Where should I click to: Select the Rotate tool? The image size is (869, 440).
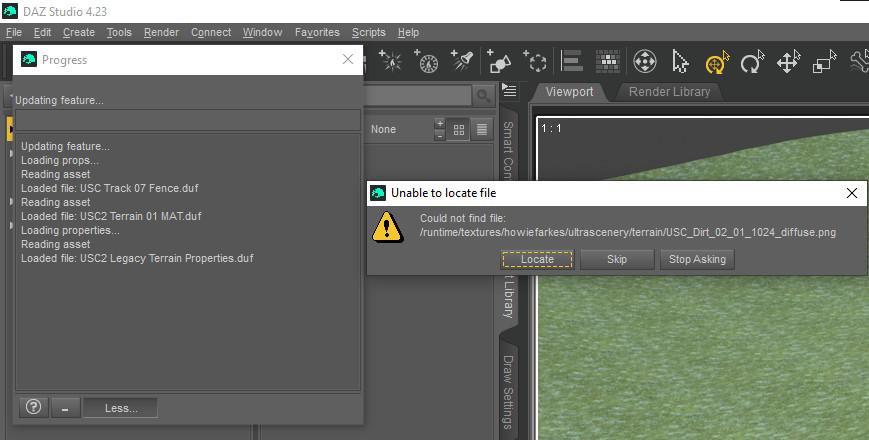pos(752,62)
